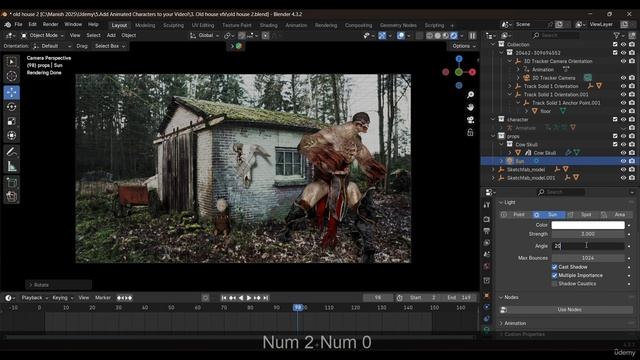
Task: Set light type to Spot
Action: 582,215
